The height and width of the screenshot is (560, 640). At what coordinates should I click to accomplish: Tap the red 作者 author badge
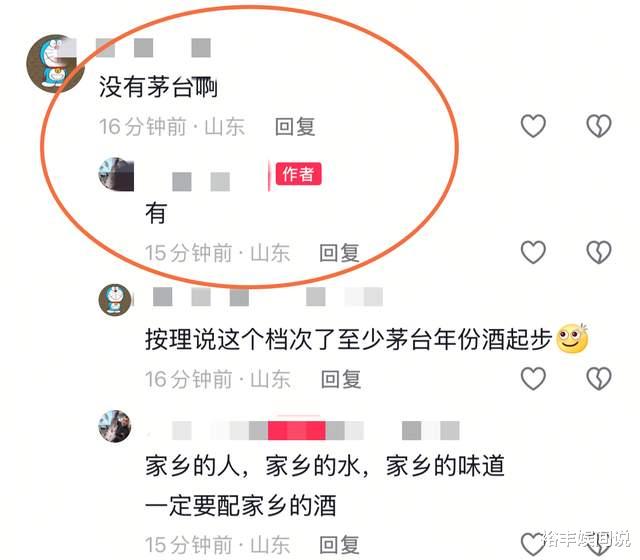pyautogui.click(x=298, y=174)
